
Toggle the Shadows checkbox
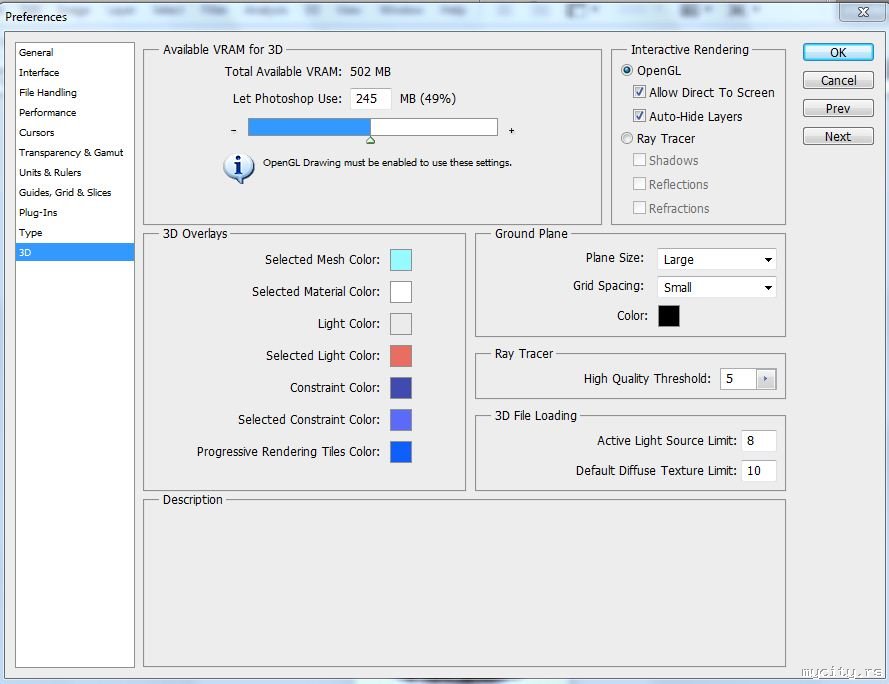click(x=639, y=160)
